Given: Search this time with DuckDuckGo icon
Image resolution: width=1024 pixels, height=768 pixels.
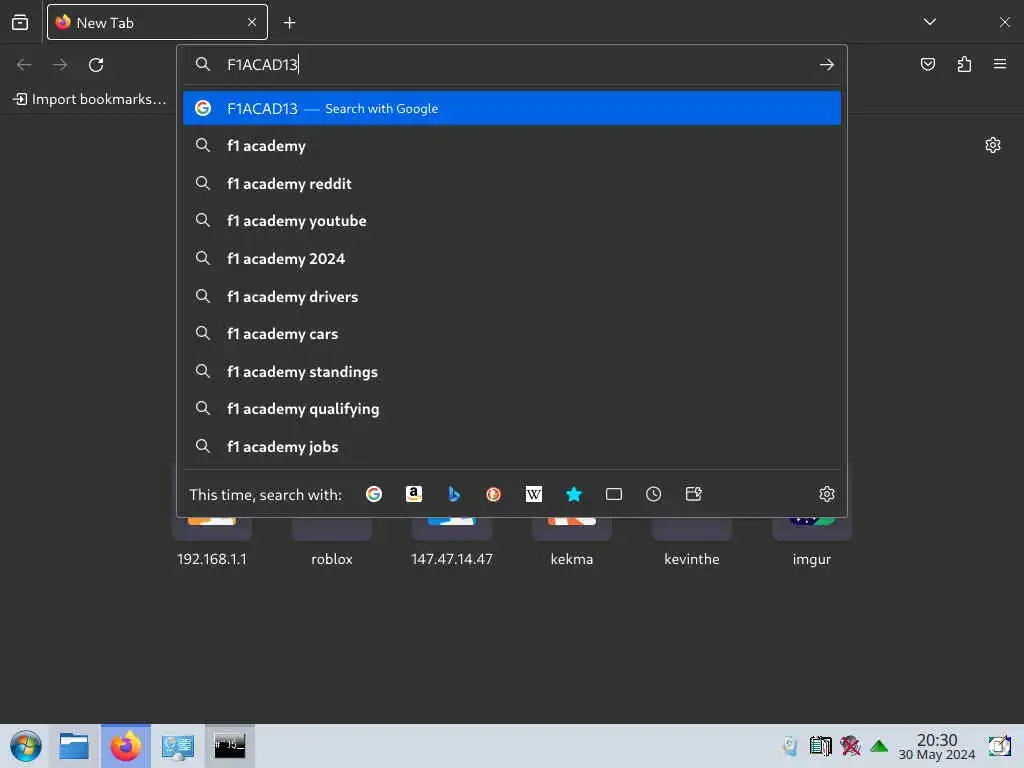Looking at the screenshot, I should point(494,494).
